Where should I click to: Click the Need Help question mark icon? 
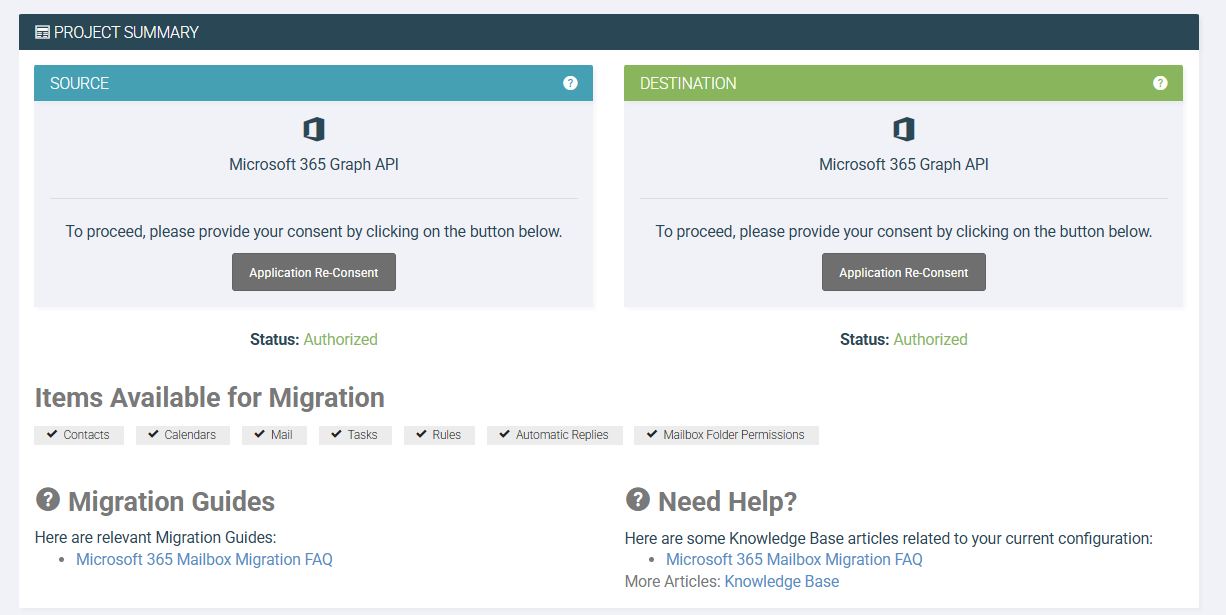[x=638, y=499]
